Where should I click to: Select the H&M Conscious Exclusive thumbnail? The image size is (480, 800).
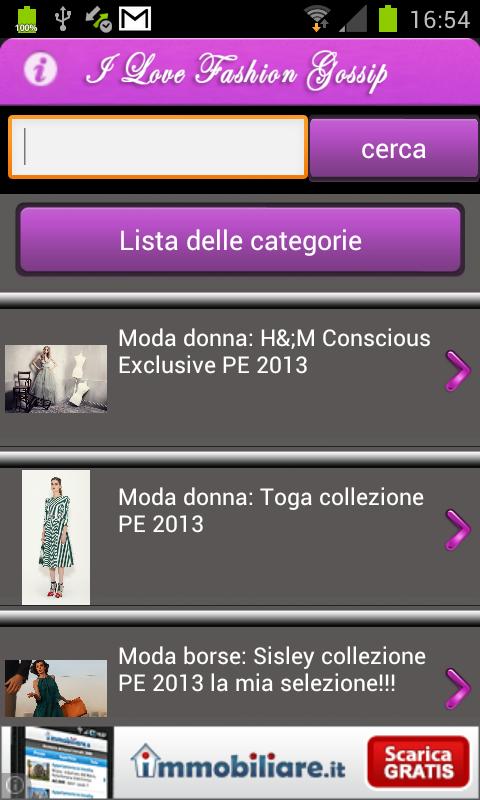[56, 379]
